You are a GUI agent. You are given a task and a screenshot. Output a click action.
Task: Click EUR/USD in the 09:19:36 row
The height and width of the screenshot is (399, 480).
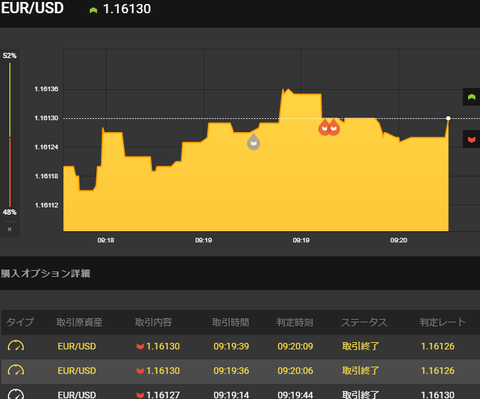tap(77, 371)
